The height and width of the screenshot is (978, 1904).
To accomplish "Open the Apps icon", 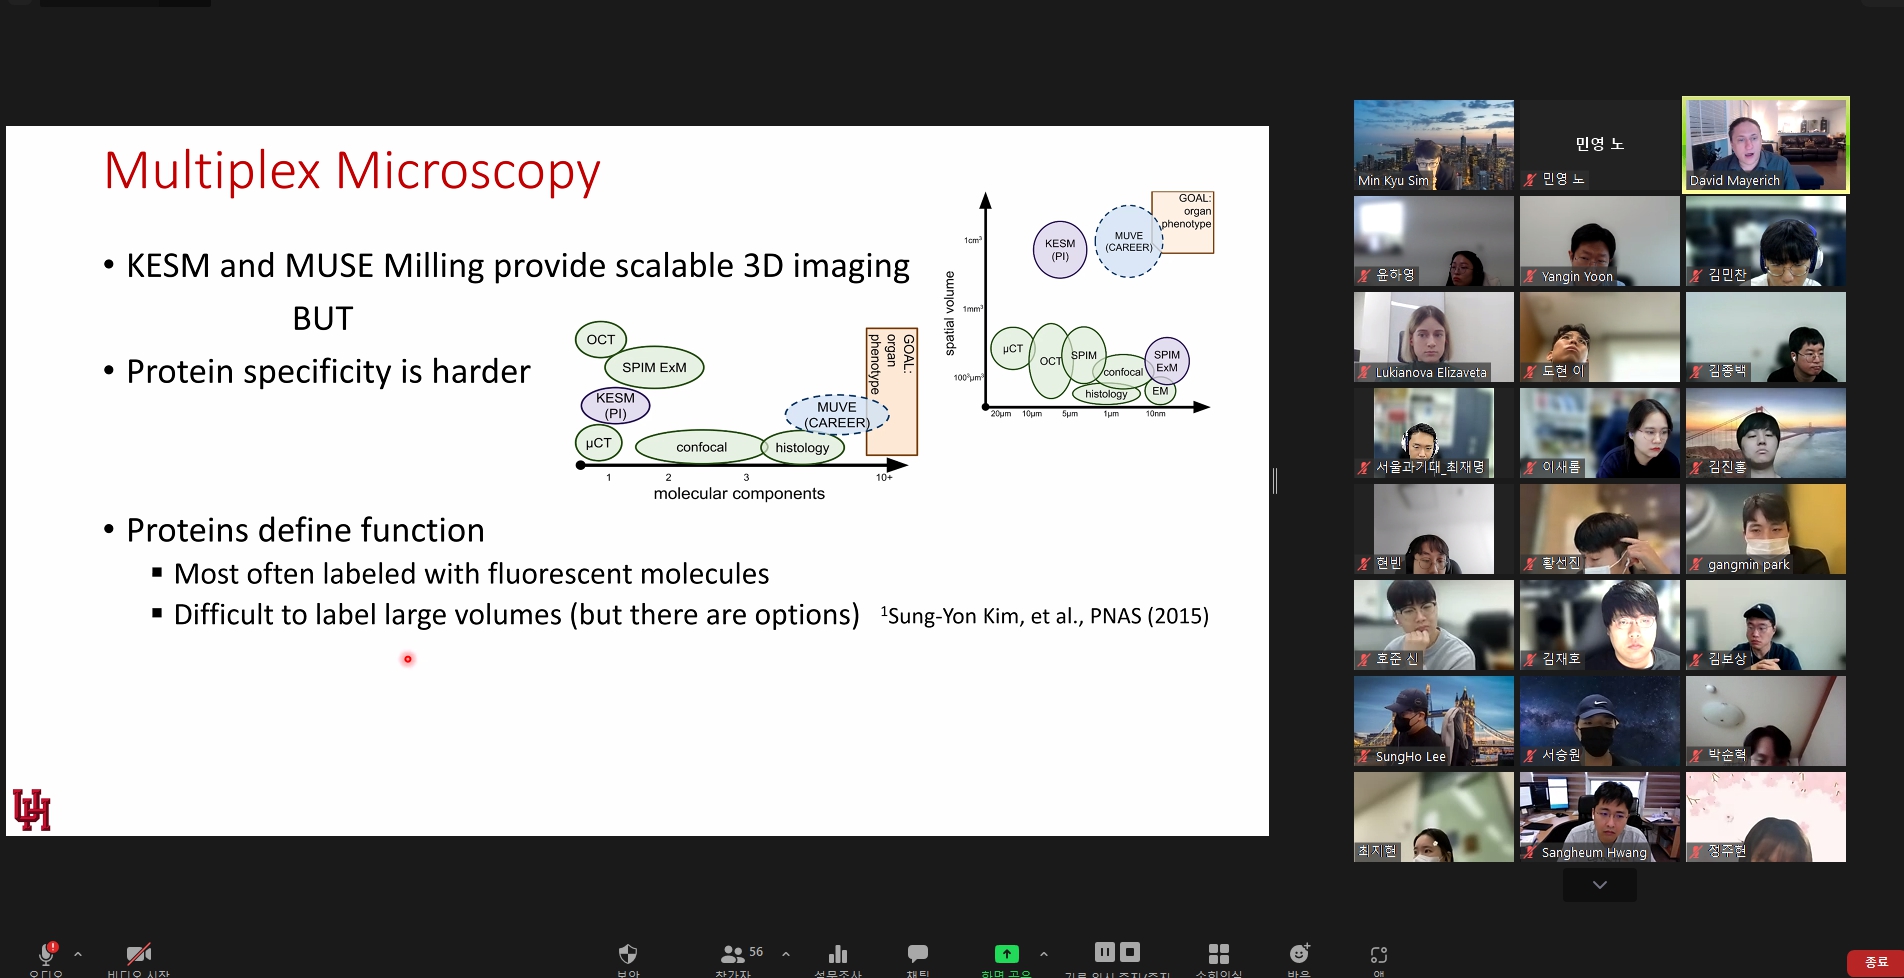I will coord(1379,954).
